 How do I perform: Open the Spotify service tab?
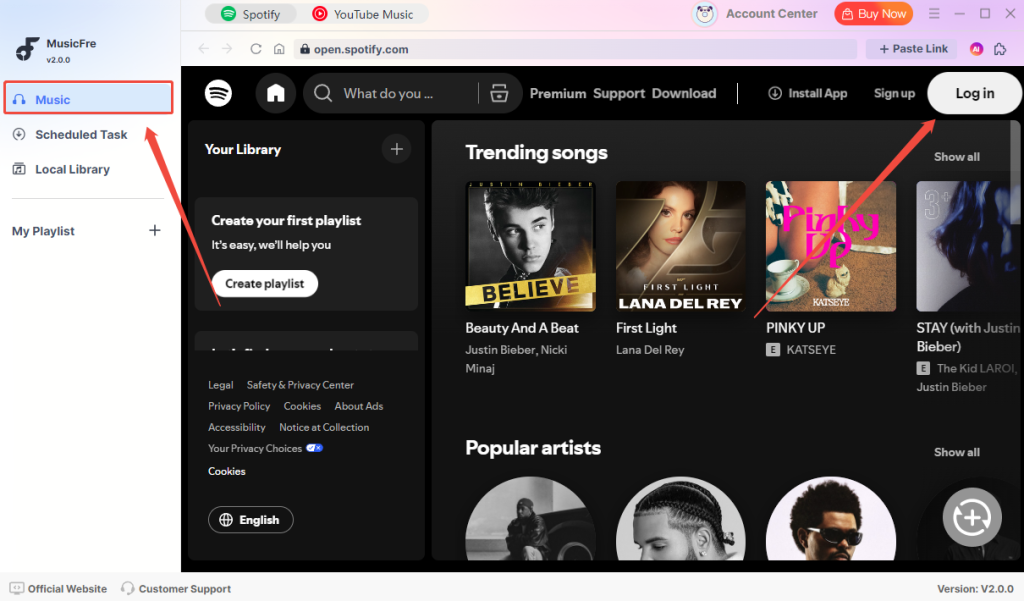pos(251,14)
